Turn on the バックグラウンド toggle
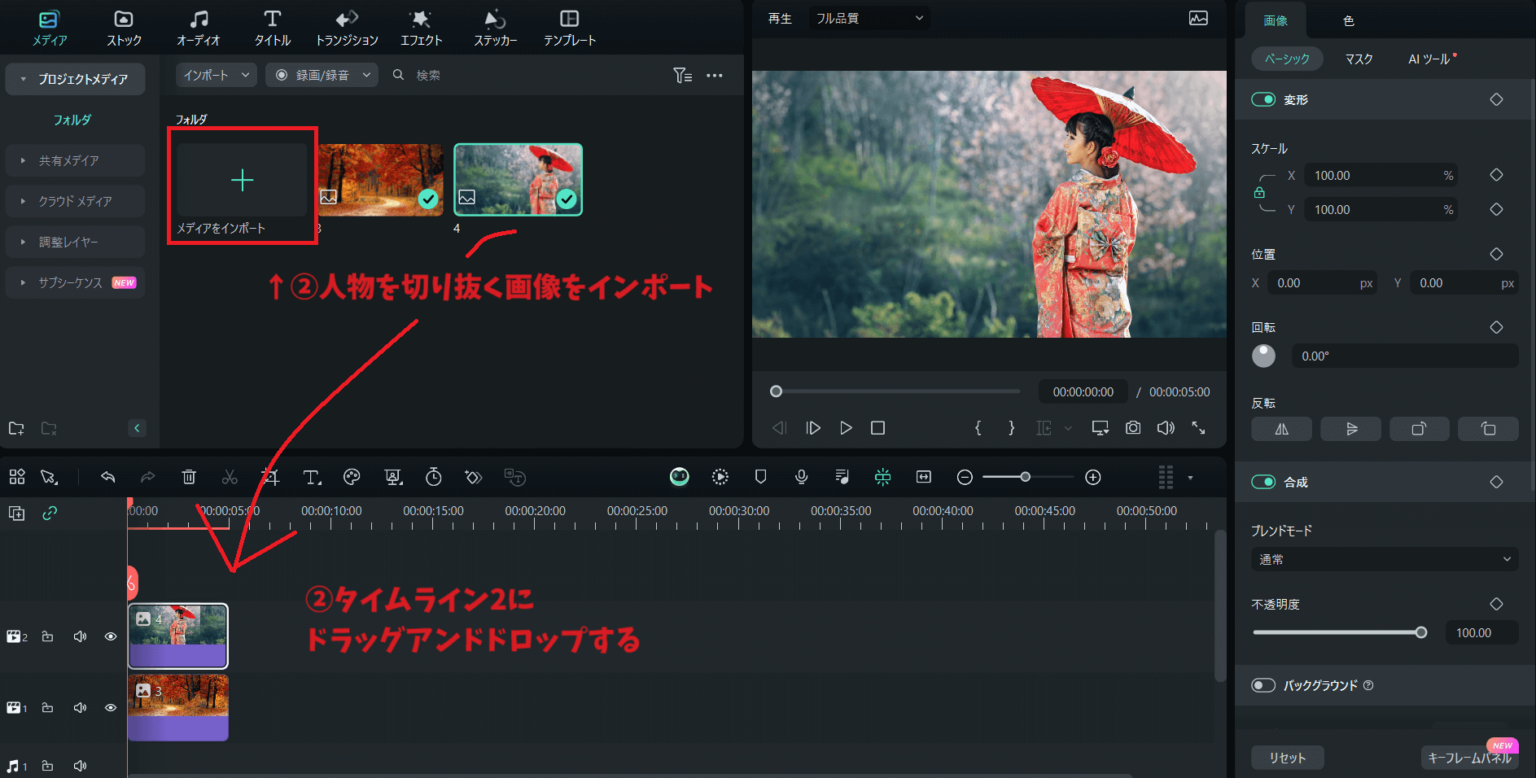Screen dimensions: 1536x778 [1263, 685]
